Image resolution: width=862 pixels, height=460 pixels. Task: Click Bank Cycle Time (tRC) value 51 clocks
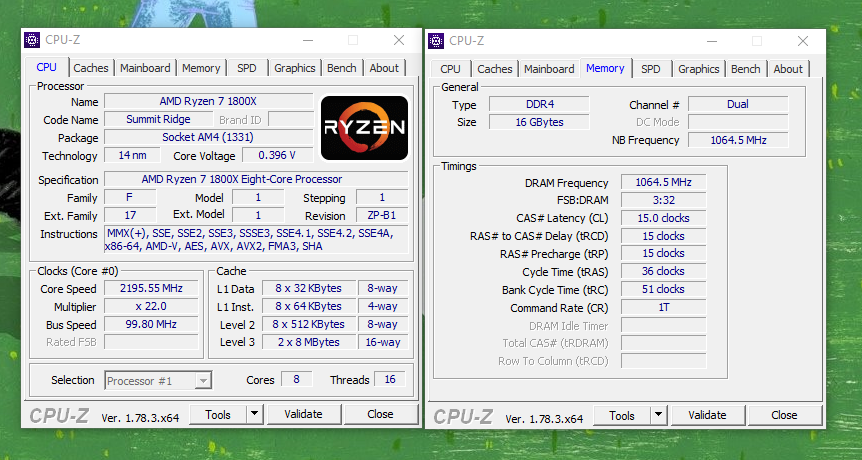[x=664, y=290]
